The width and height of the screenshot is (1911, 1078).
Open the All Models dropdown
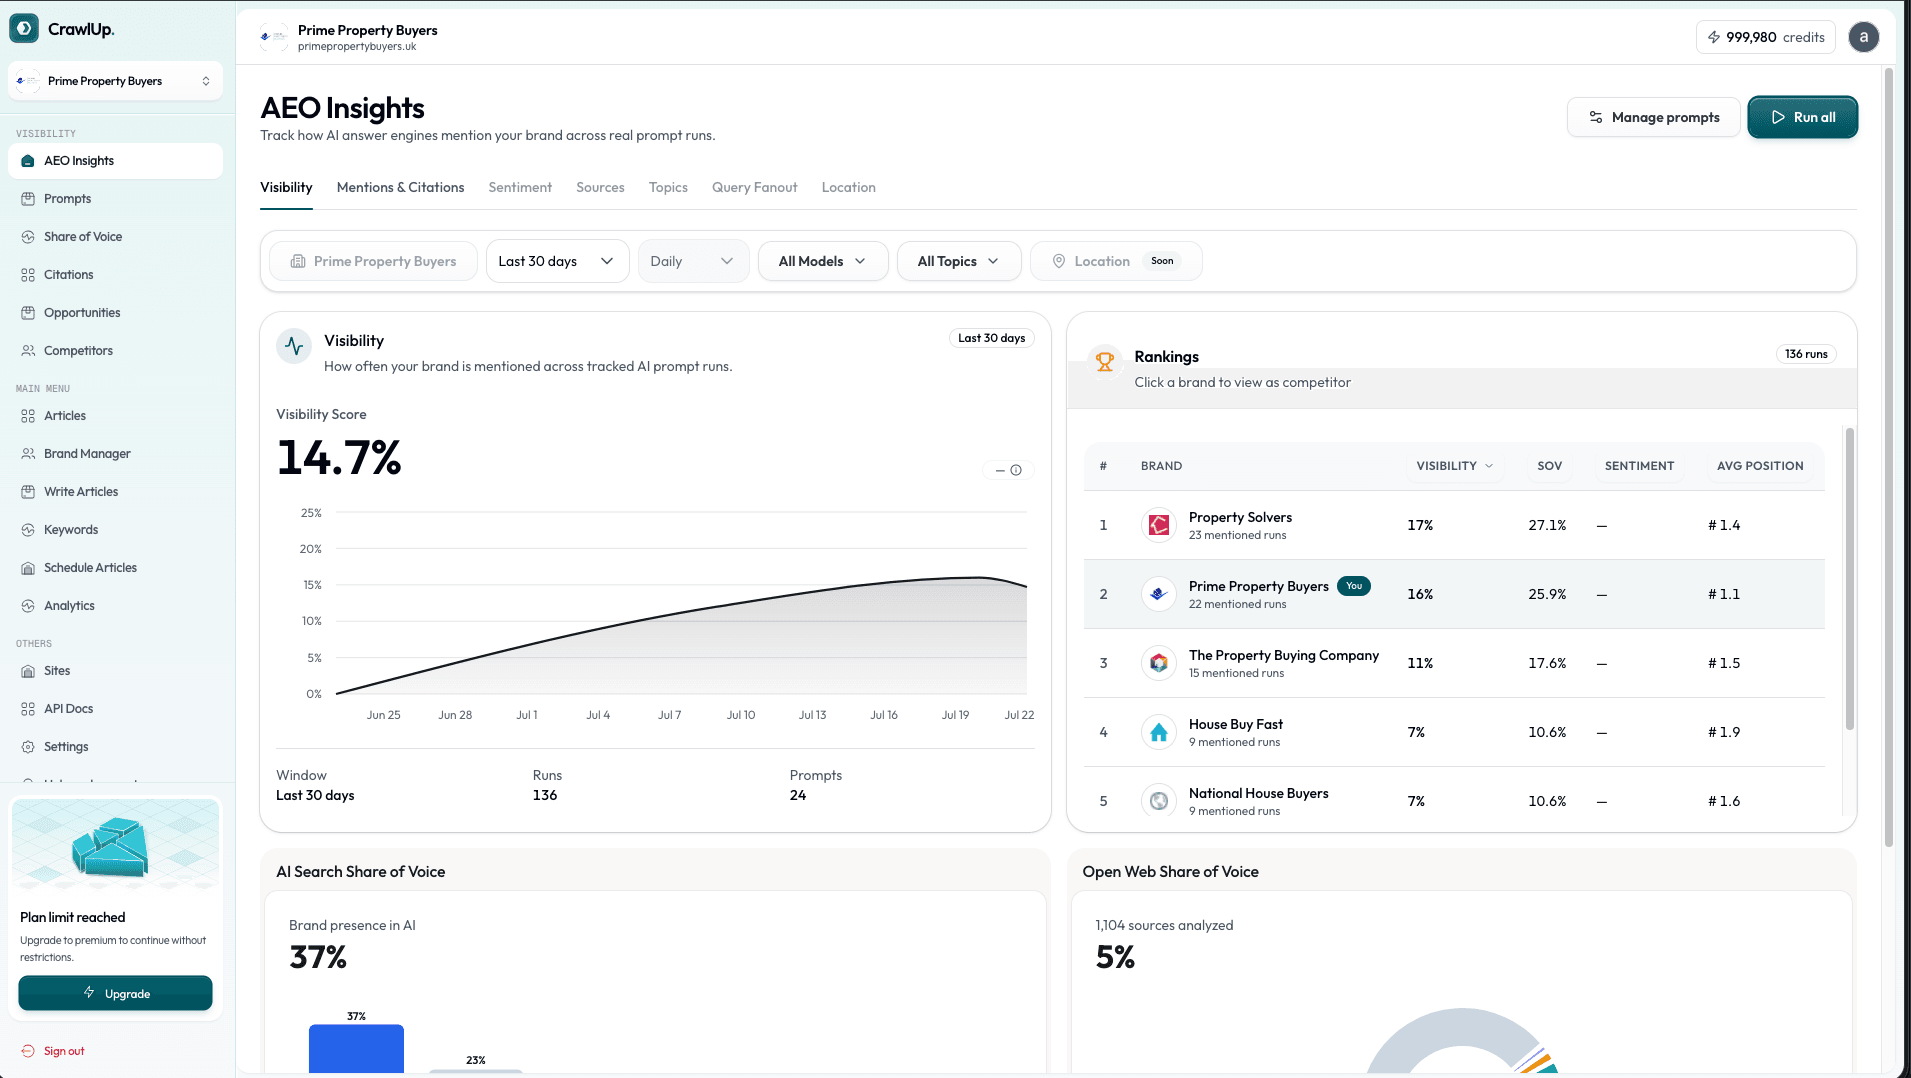click(x=823, y=261)
